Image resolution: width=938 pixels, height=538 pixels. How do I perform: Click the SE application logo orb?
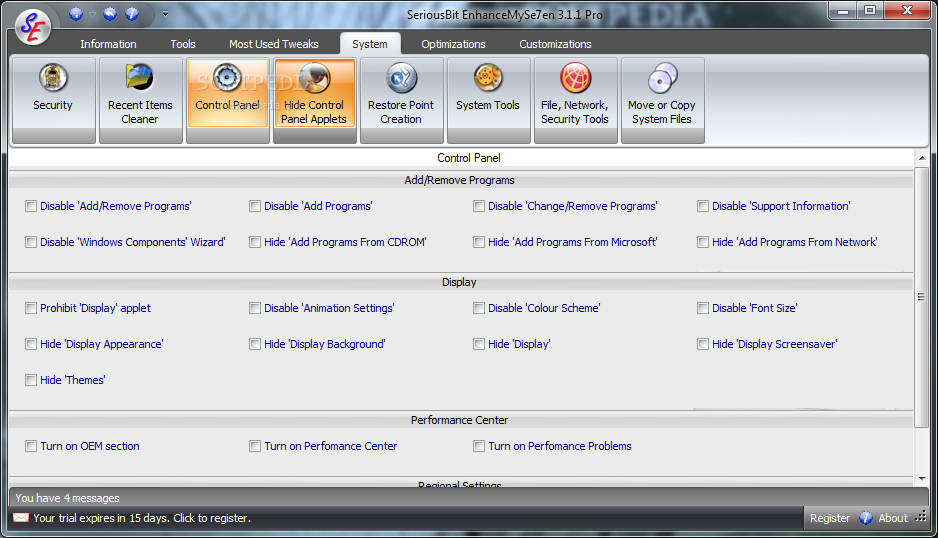click(32, 27)
